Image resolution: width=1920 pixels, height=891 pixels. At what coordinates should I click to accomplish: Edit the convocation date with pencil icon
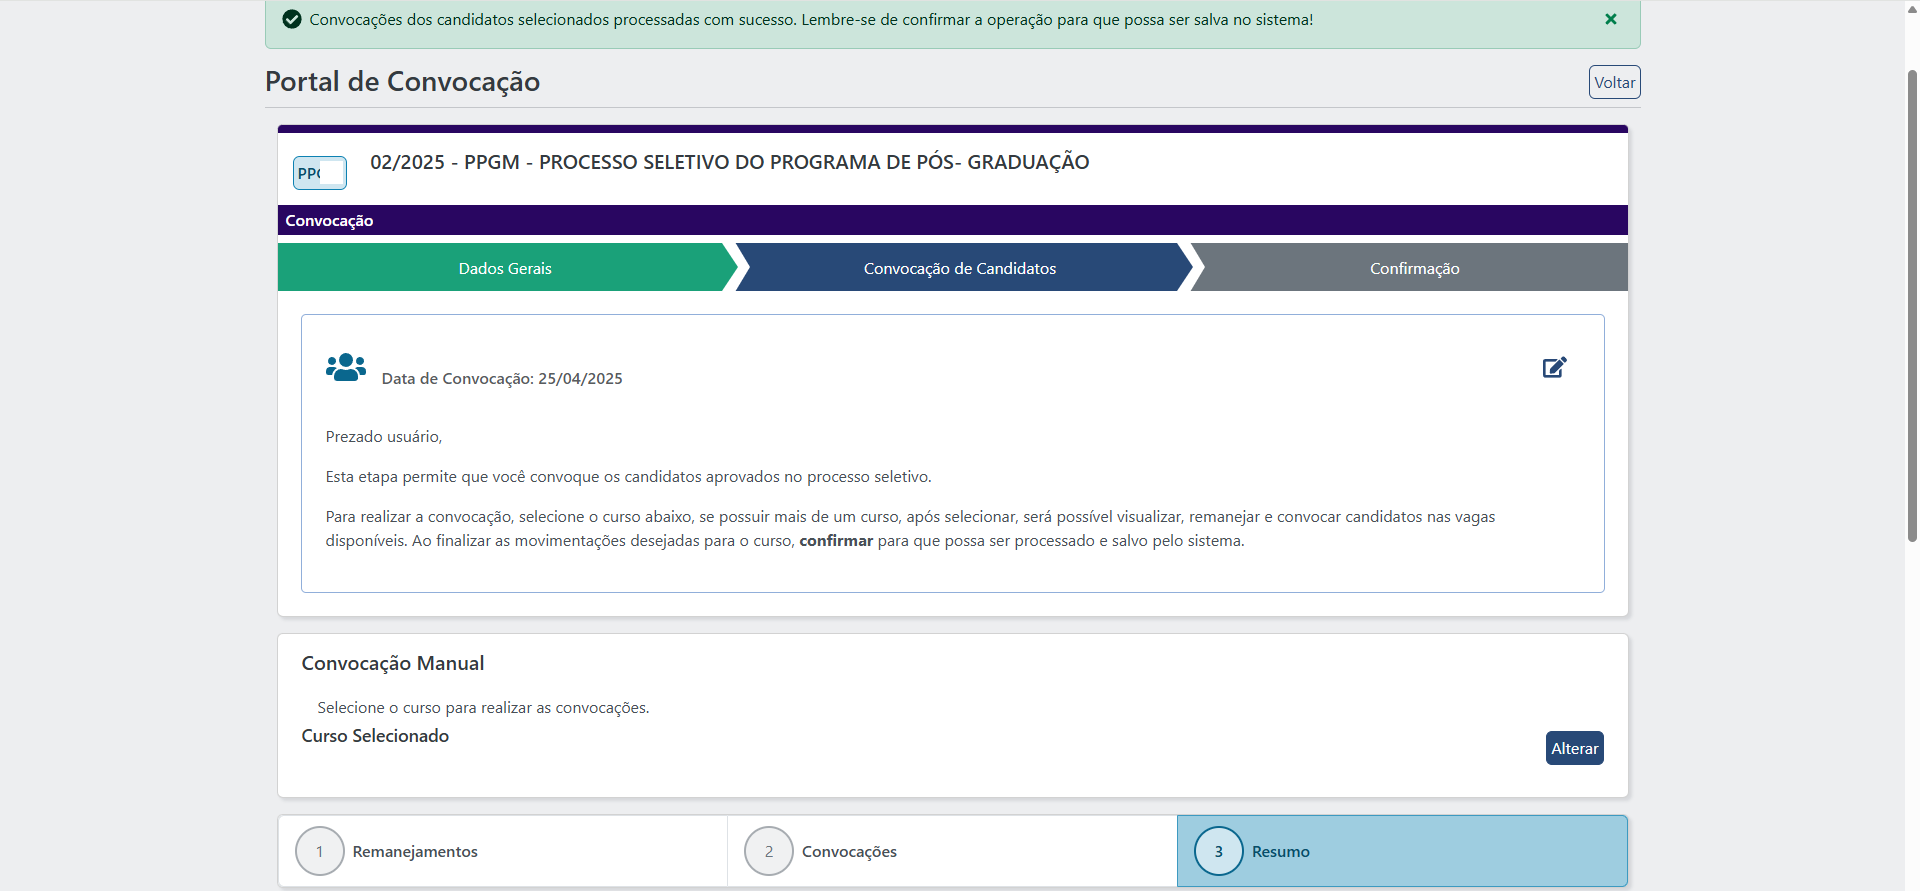coord(1554,368)
